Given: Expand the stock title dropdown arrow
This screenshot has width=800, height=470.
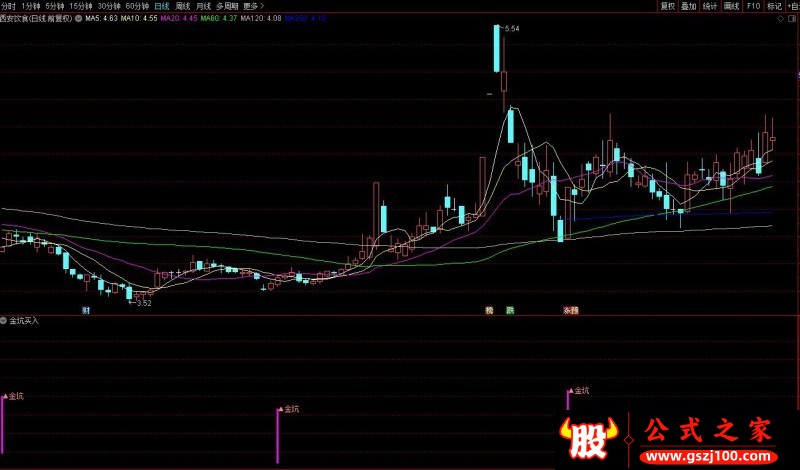Looking at the screenshot, I should point(79,18).
